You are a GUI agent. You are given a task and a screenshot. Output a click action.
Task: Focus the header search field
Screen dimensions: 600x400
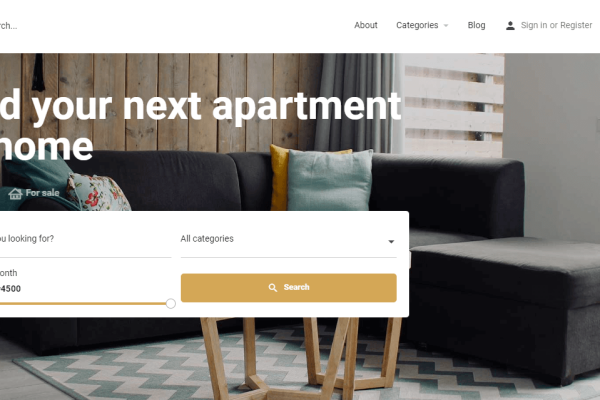[8, 26]
